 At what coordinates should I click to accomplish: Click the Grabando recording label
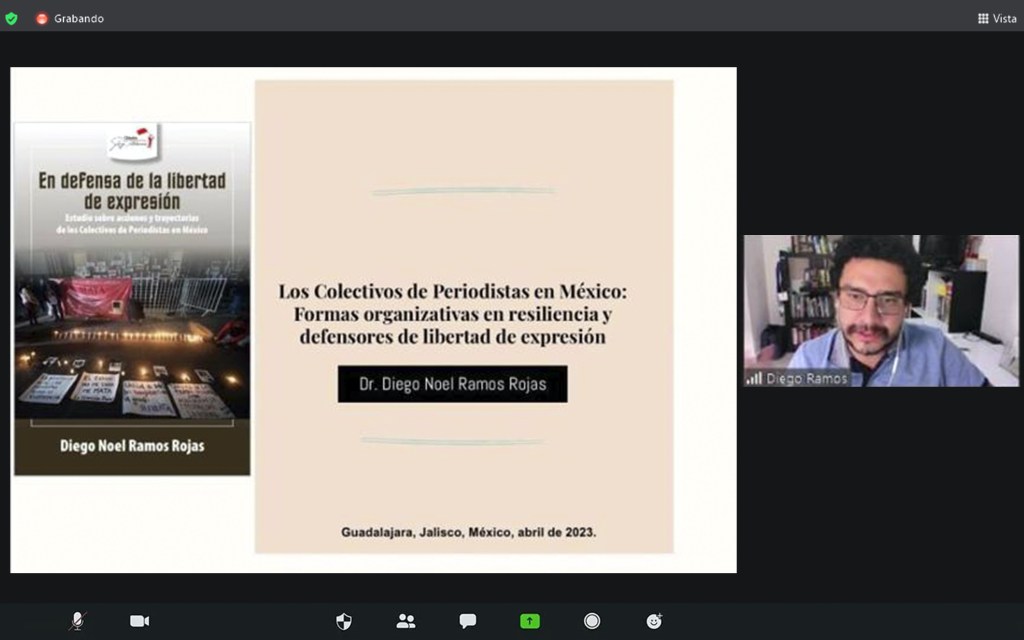[x=79, y=18]
